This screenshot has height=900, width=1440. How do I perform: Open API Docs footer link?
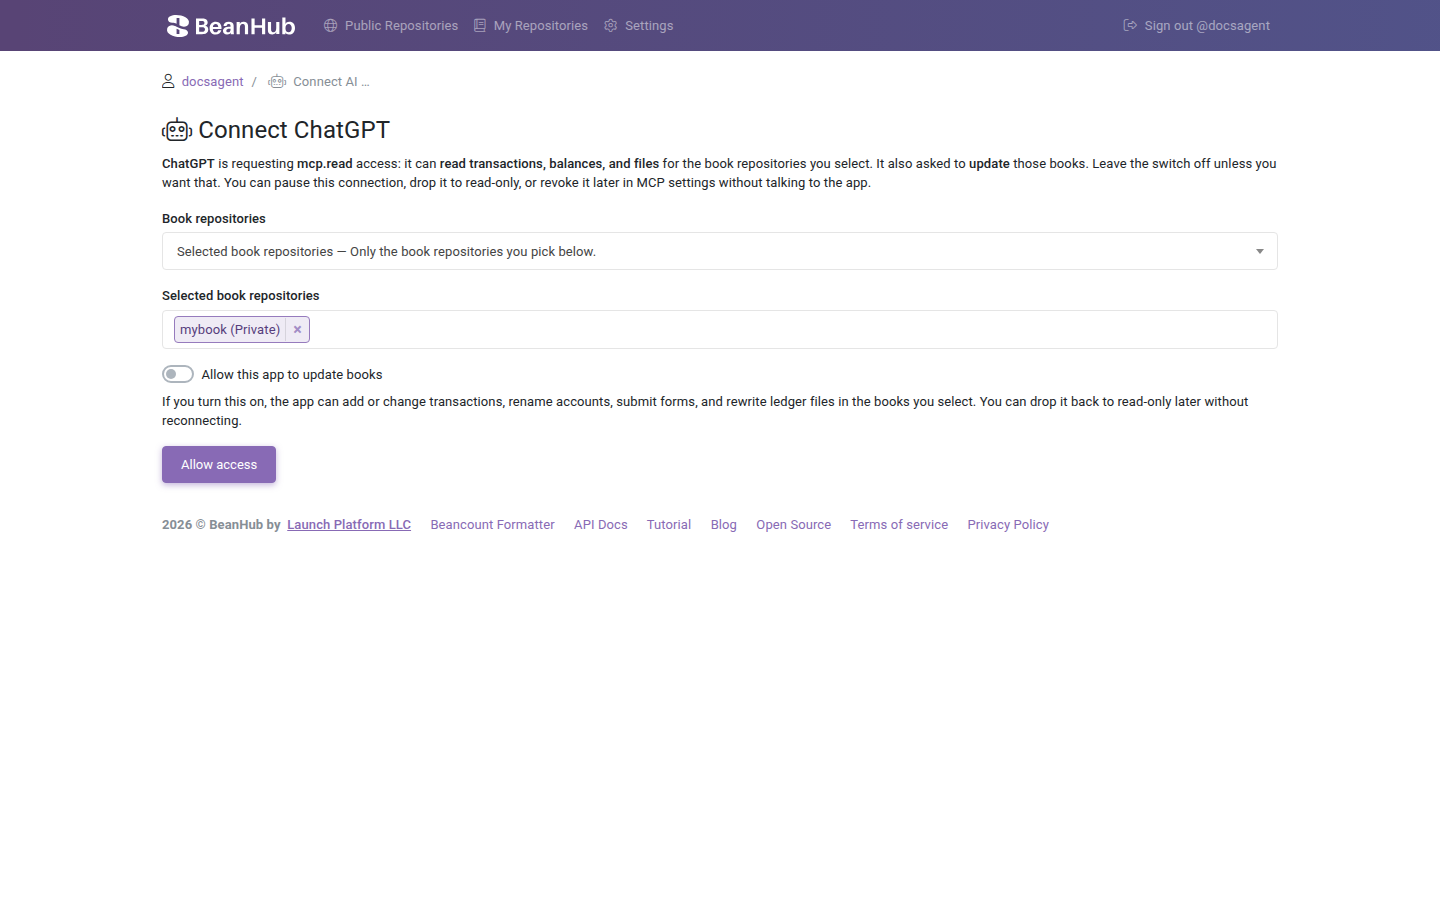[601, 525]
